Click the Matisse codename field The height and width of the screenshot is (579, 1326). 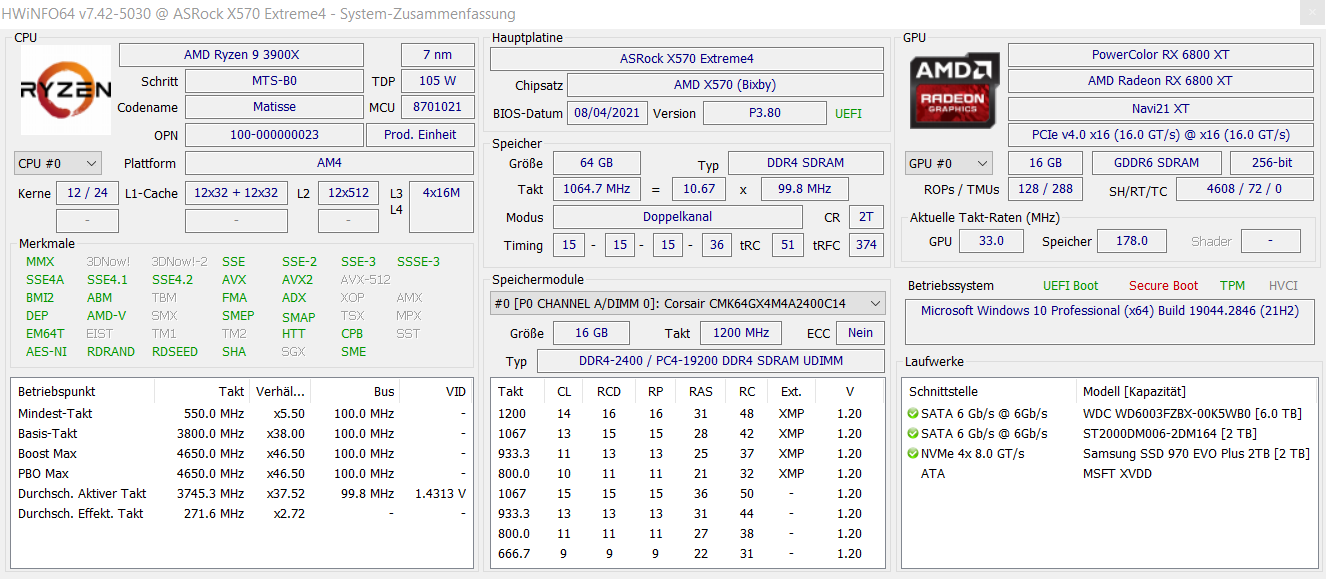pos(274,107)
